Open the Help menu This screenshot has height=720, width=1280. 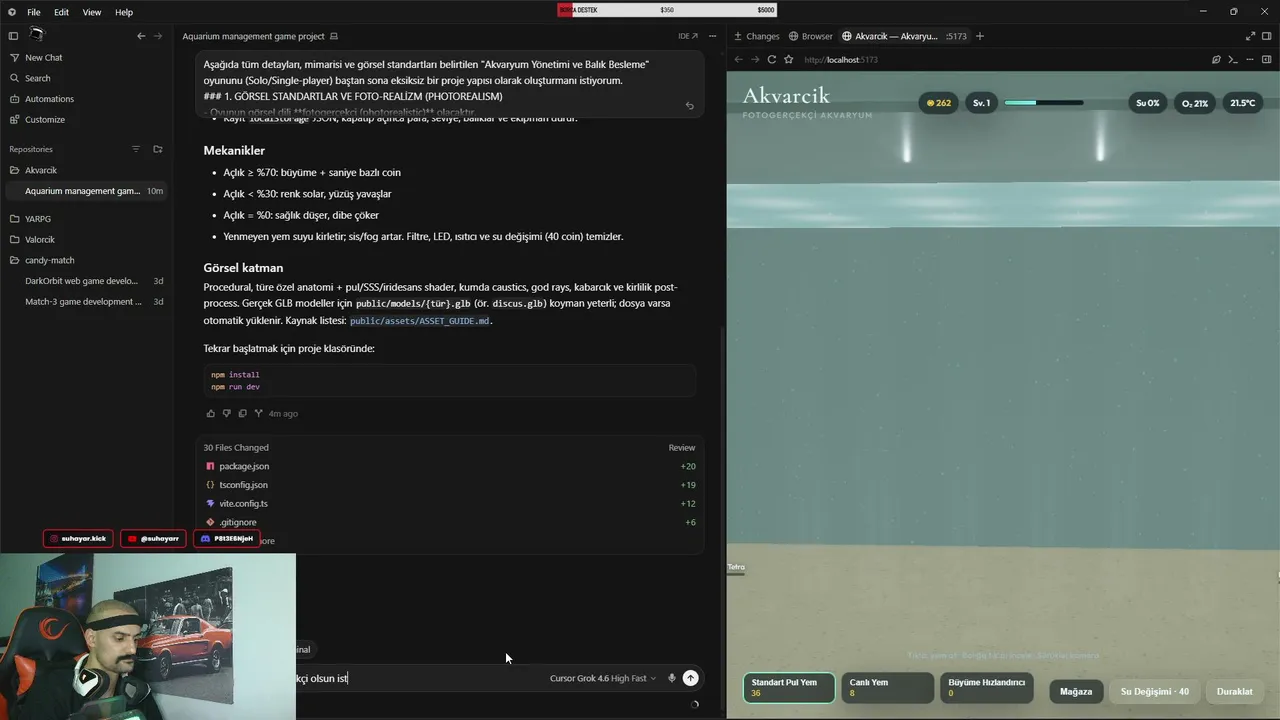pyautogui.click(x=124, y=12)
